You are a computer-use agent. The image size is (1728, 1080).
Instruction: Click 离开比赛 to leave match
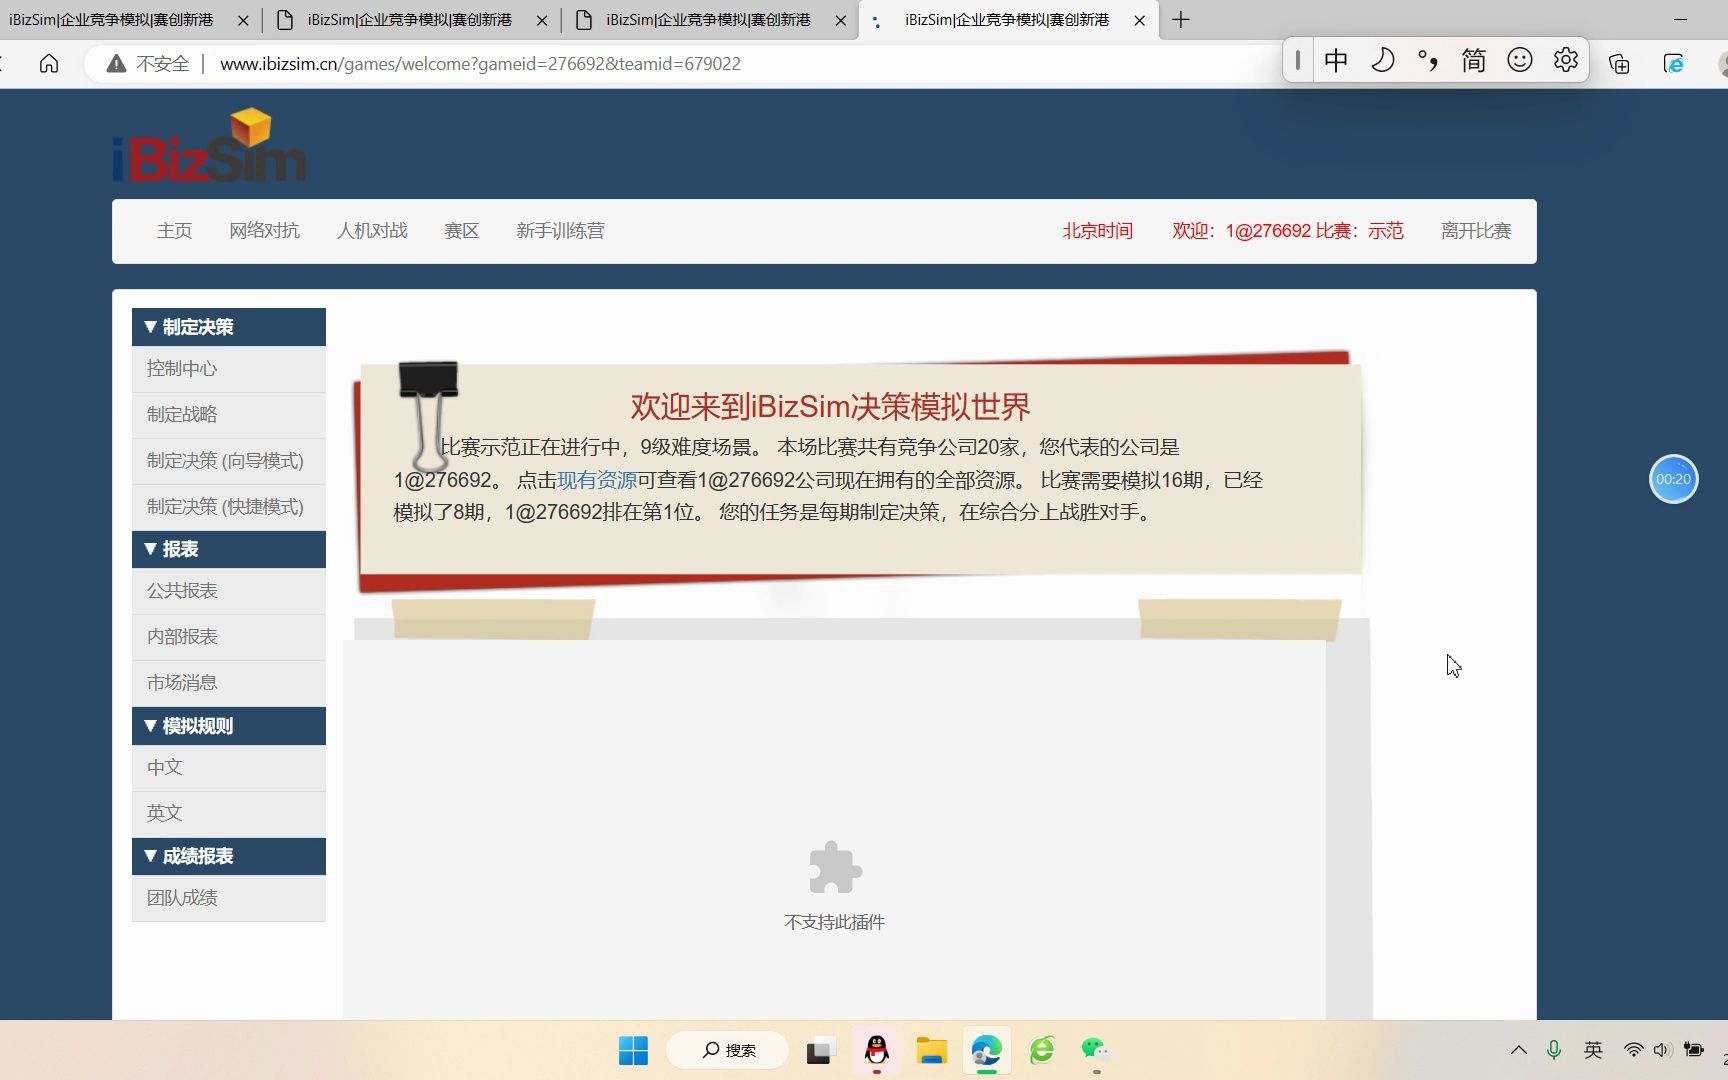pos(1476,231)
